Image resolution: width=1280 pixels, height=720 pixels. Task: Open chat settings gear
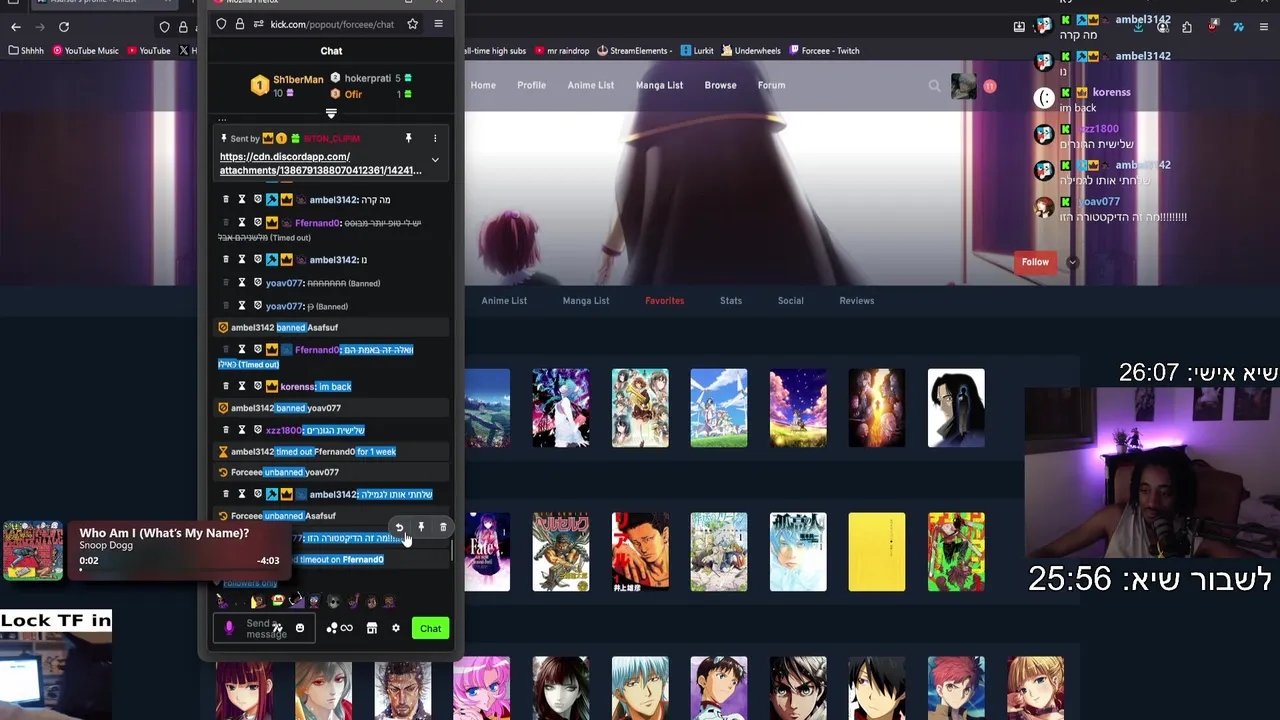click(396, 628)
